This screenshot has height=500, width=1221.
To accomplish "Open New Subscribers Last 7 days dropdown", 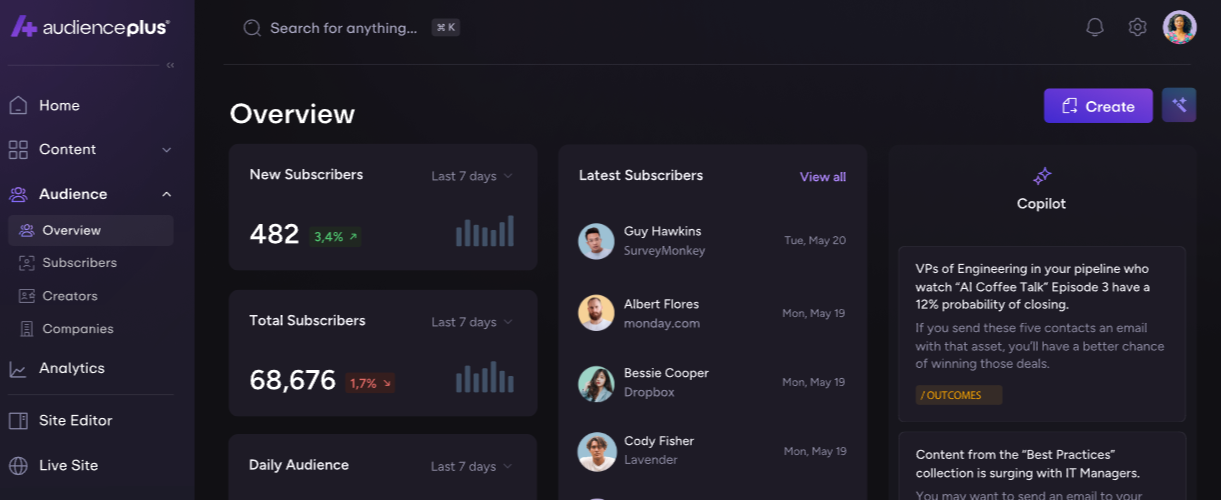I will pos(472,176).
